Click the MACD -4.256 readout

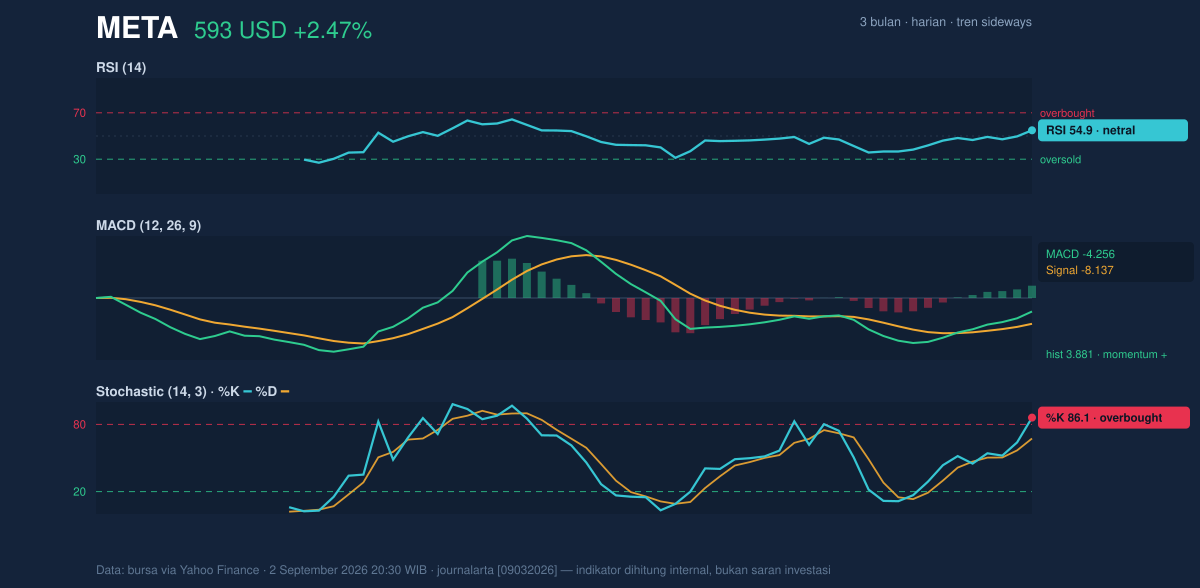click(1080, 254)
